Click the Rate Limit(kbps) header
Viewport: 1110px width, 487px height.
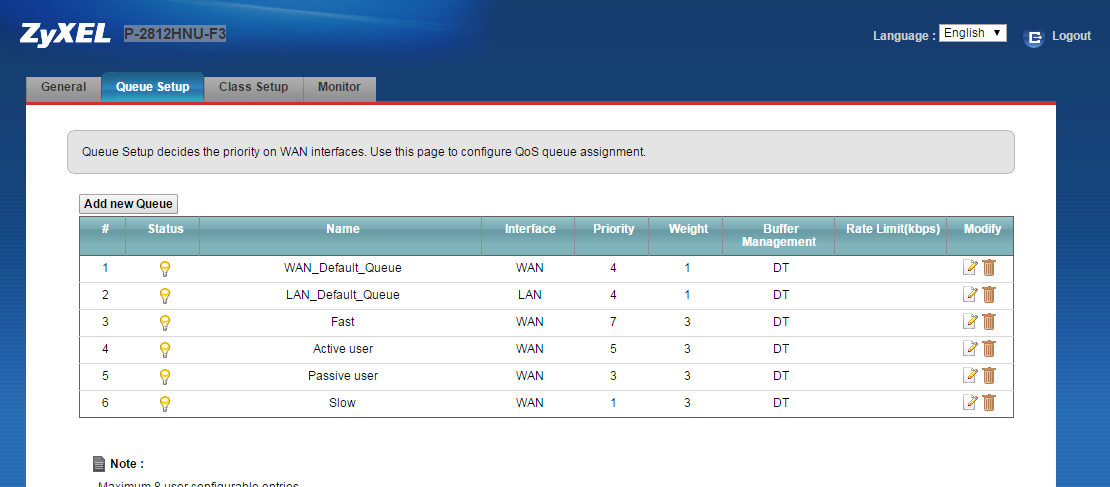[893, 229]
